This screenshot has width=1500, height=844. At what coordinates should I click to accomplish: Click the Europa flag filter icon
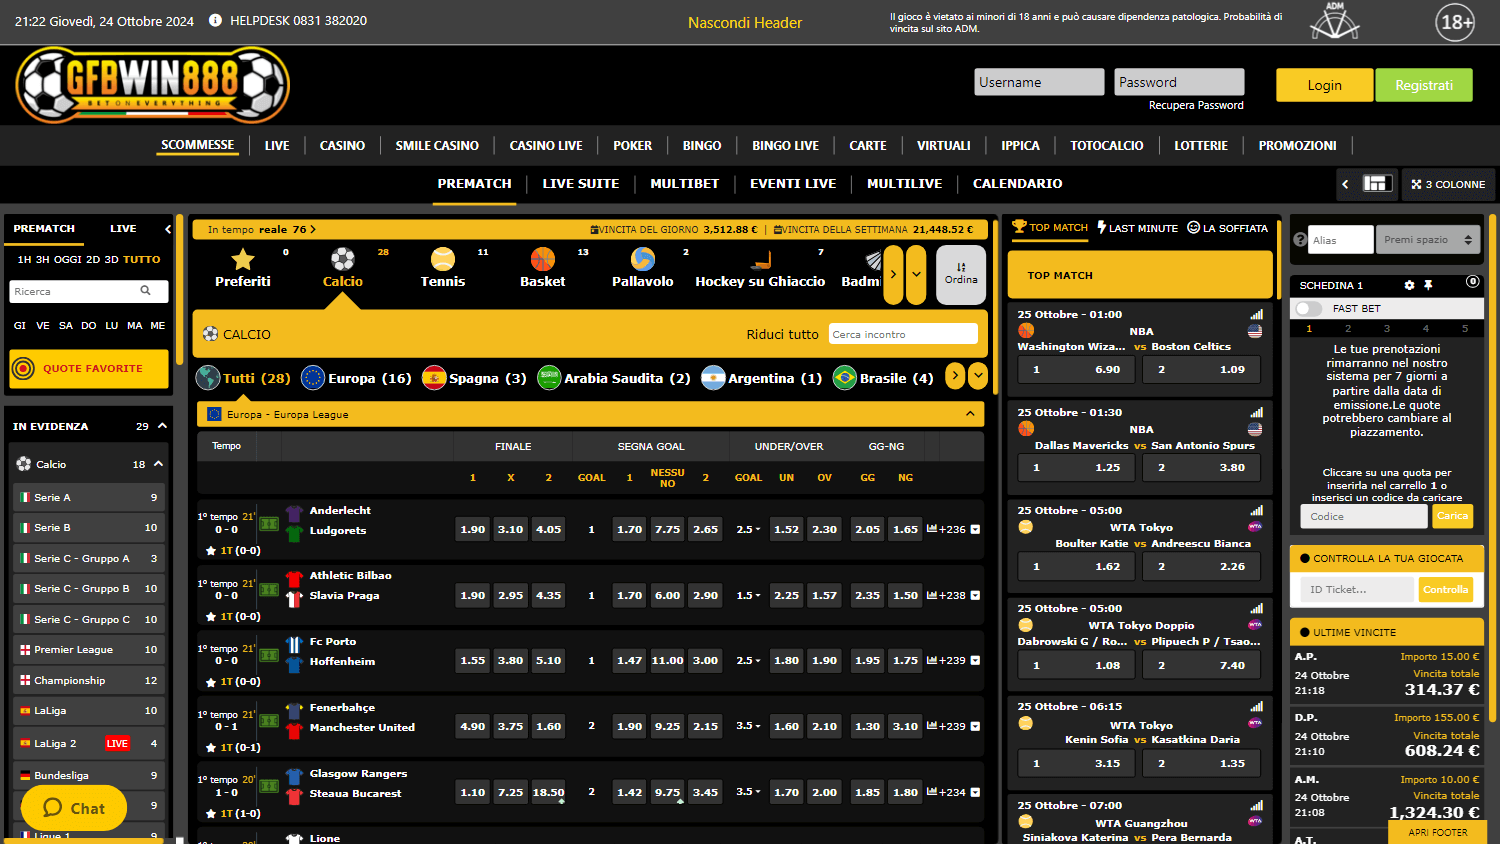coord(313,377)
